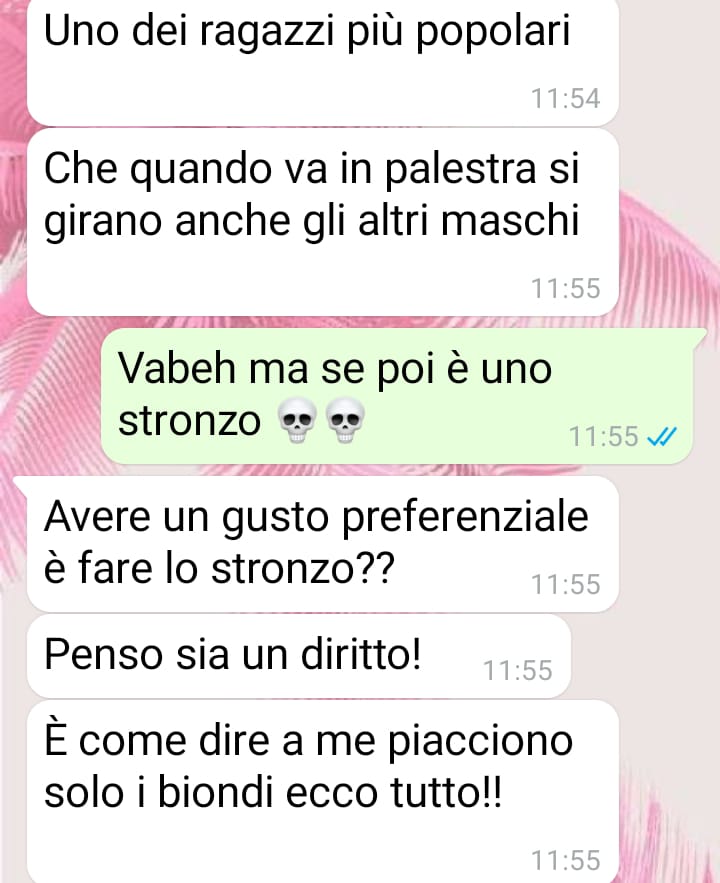Tap the first skull emoji
The image size is (720, 883).
pos(298,420)
